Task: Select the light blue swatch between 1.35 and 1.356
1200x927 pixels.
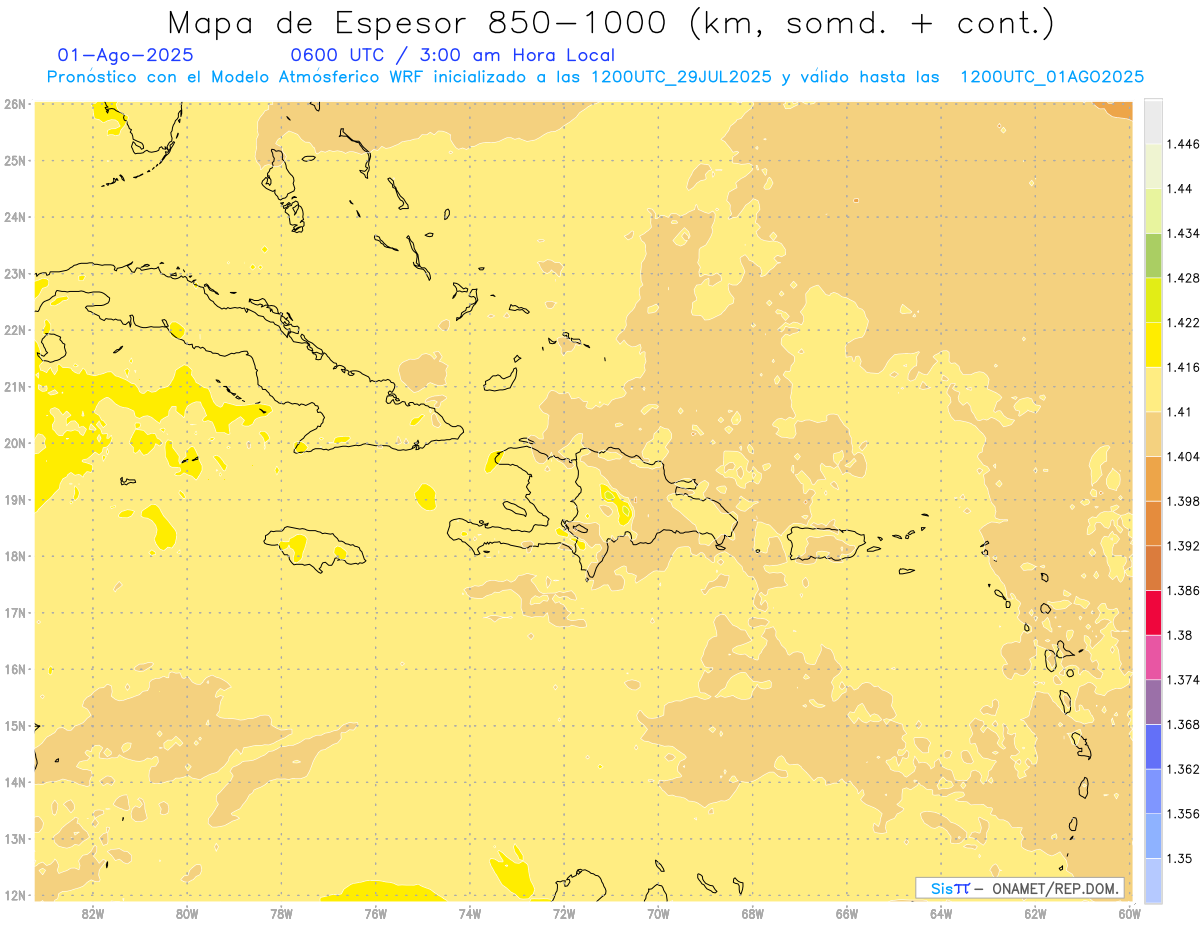Action: coord(1153,836)
